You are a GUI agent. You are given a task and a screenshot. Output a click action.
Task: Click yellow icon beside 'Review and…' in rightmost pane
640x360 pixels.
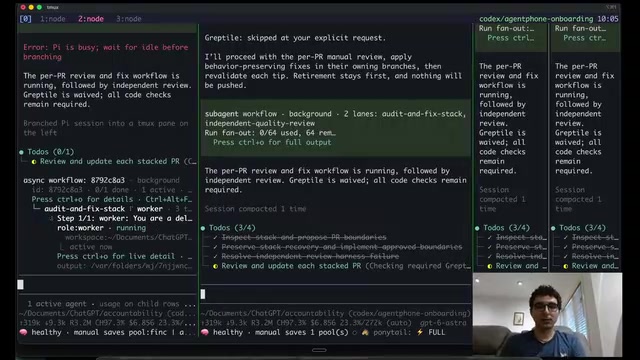point(566,266)
